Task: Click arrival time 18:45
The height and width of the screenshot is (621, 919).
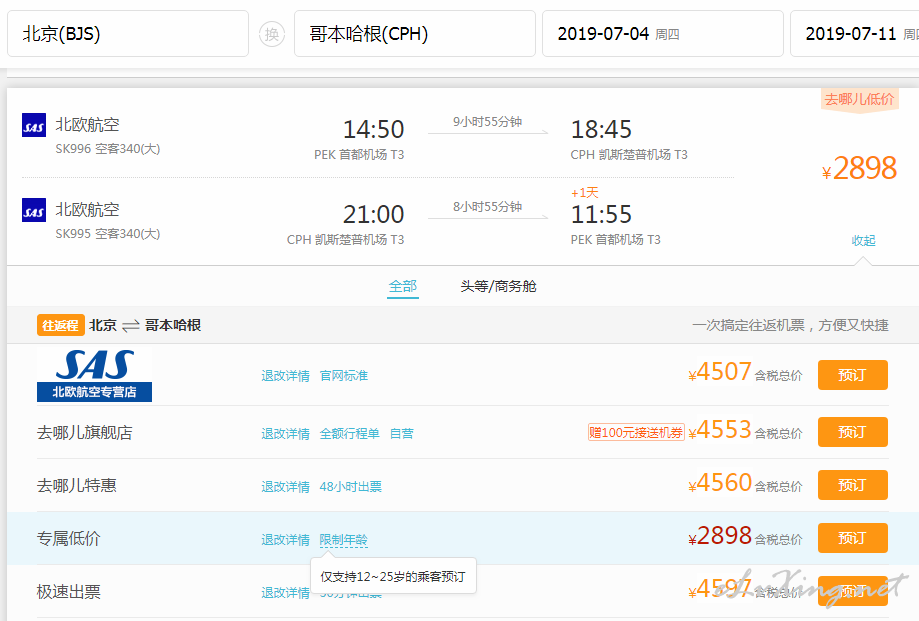Action: [x=601, y=129]
